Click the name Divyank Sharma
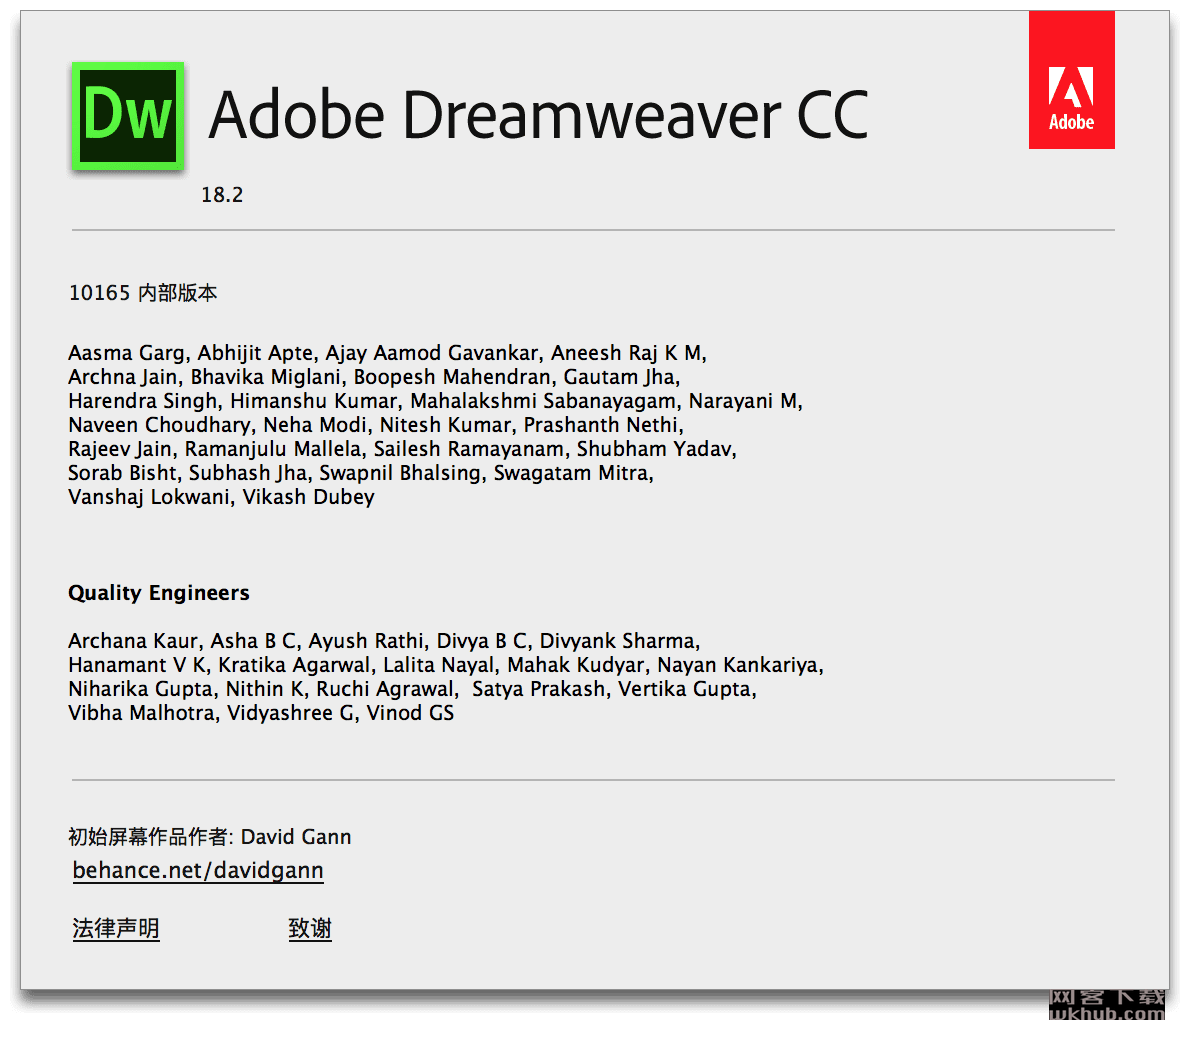1190x1040 pixels. [618, 641]
